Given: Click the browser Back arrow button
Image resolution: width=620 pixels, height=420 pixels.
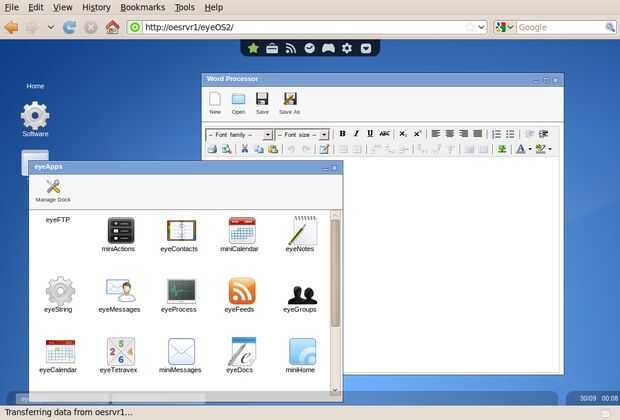Looking at the screenshot, I should (x=11, y=27).
